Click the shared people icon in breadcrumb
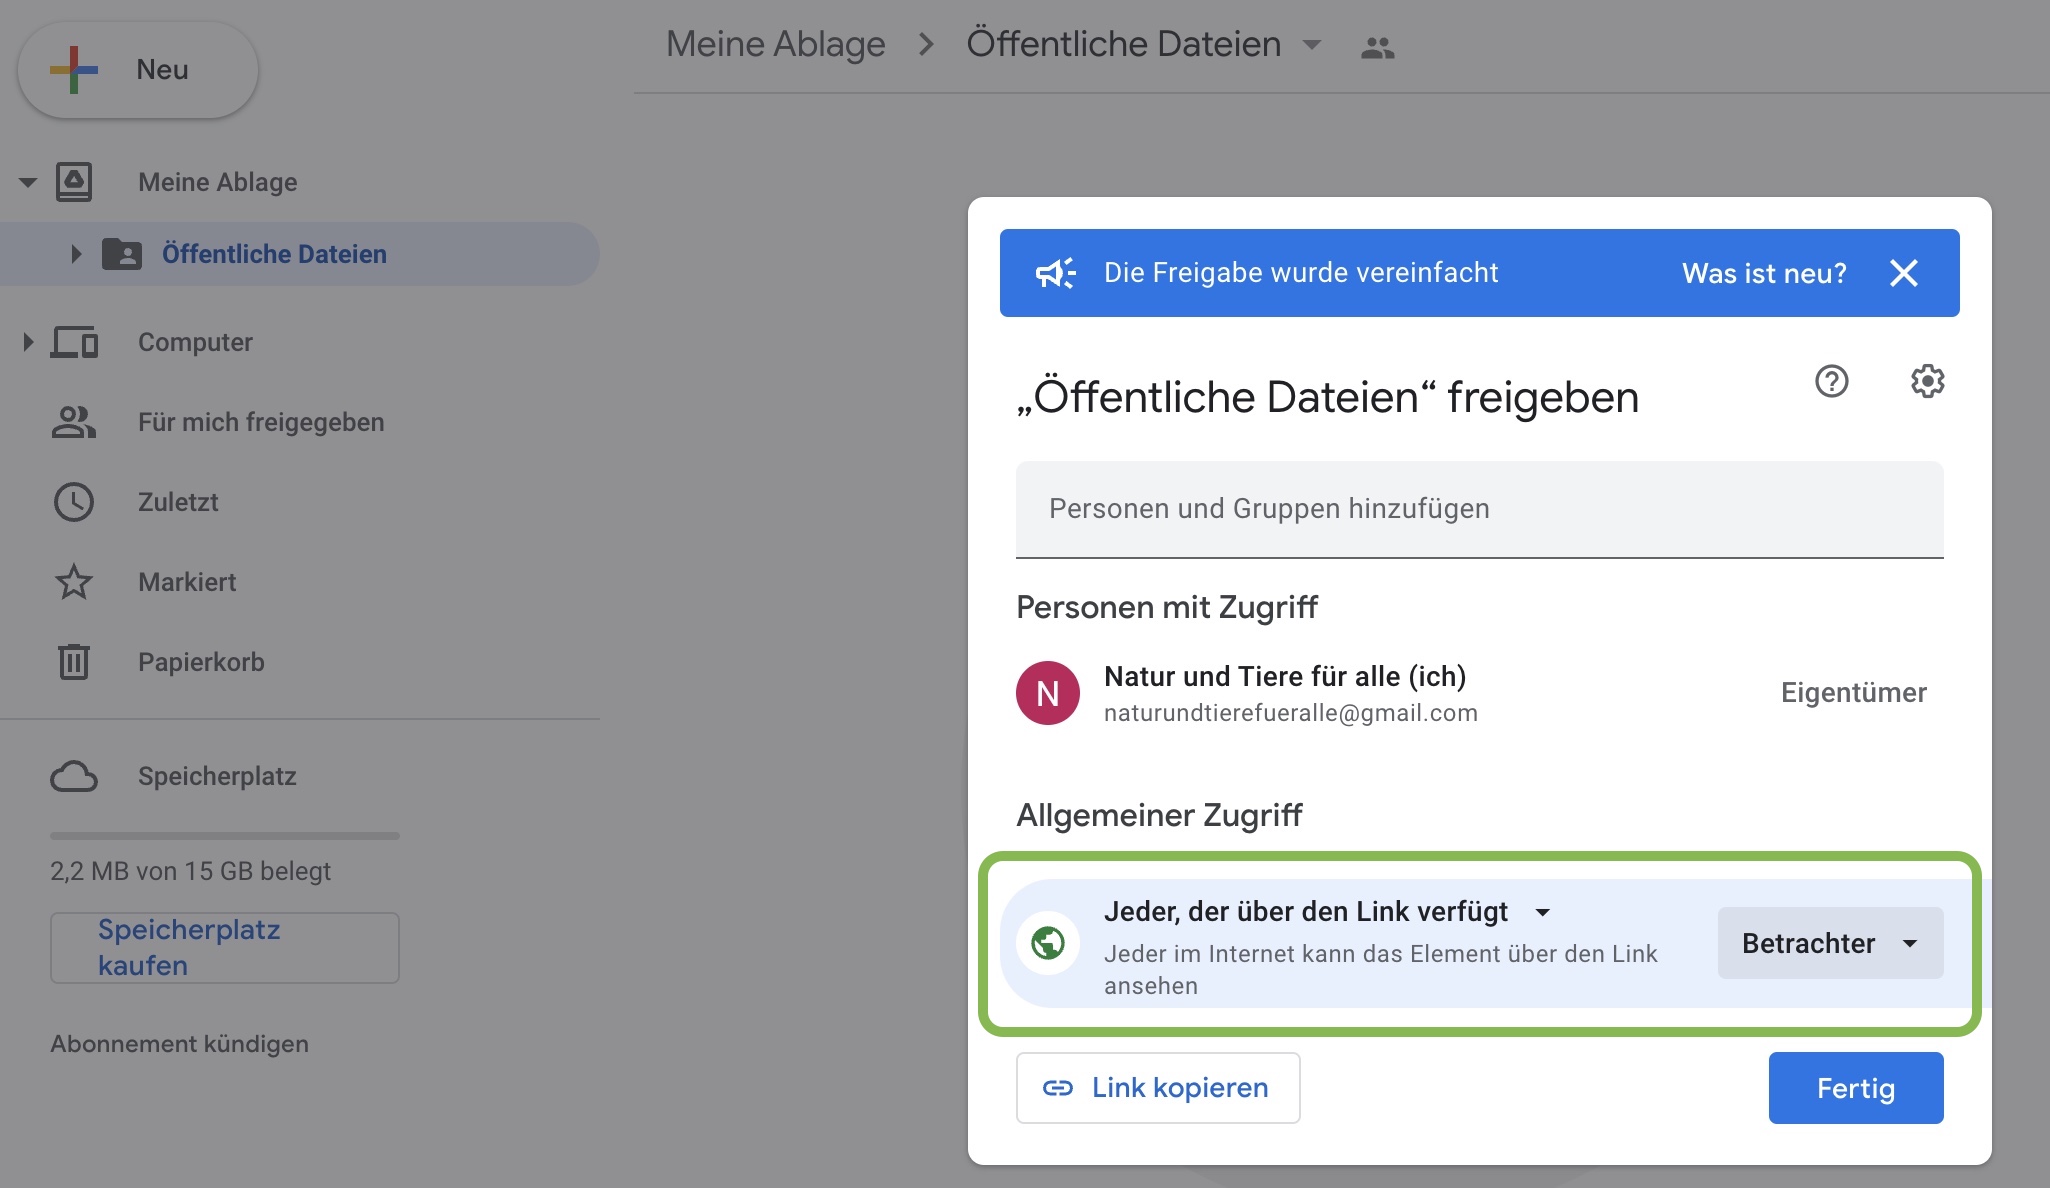The image size is (2050, 1188). (x=1377, y=47)
